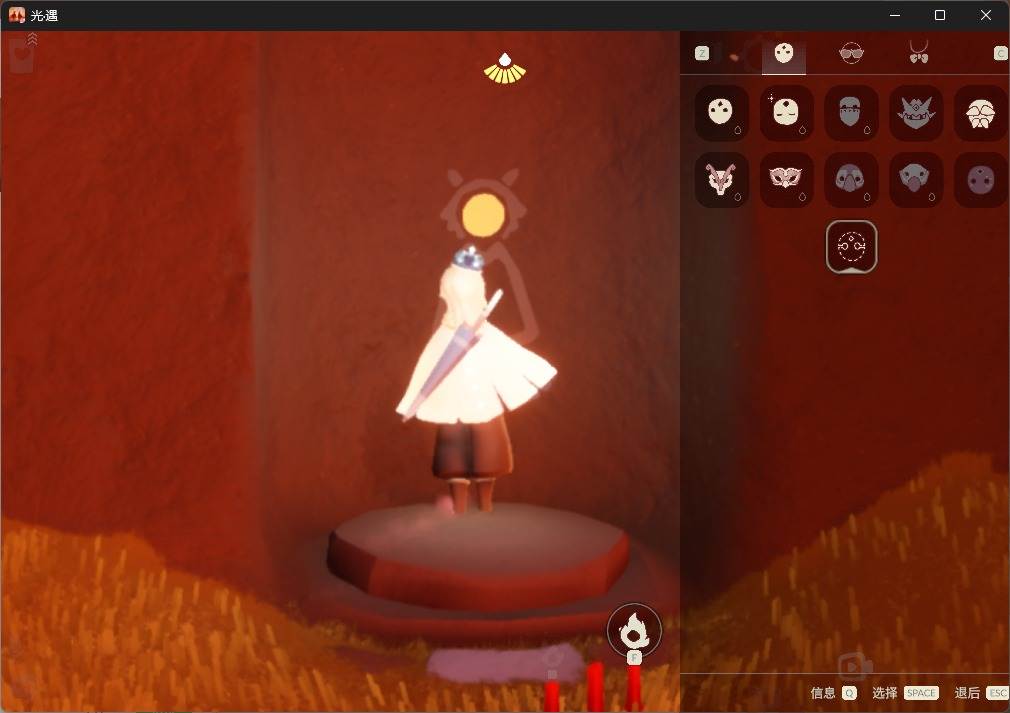Tap the flame candle action button
Screen dimensions: 1010x713
click(634, 631)
